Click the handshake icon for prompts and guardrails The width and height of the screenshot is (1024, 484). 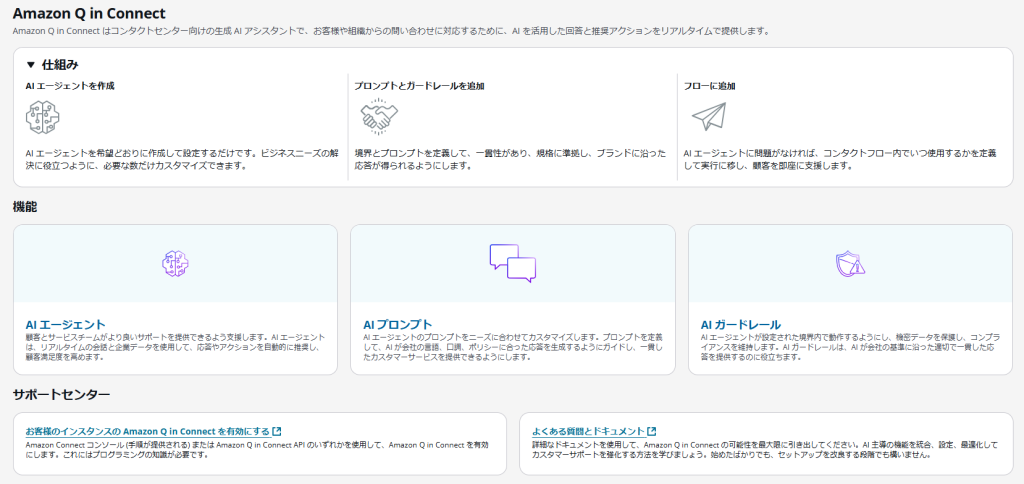pos(379,117)
